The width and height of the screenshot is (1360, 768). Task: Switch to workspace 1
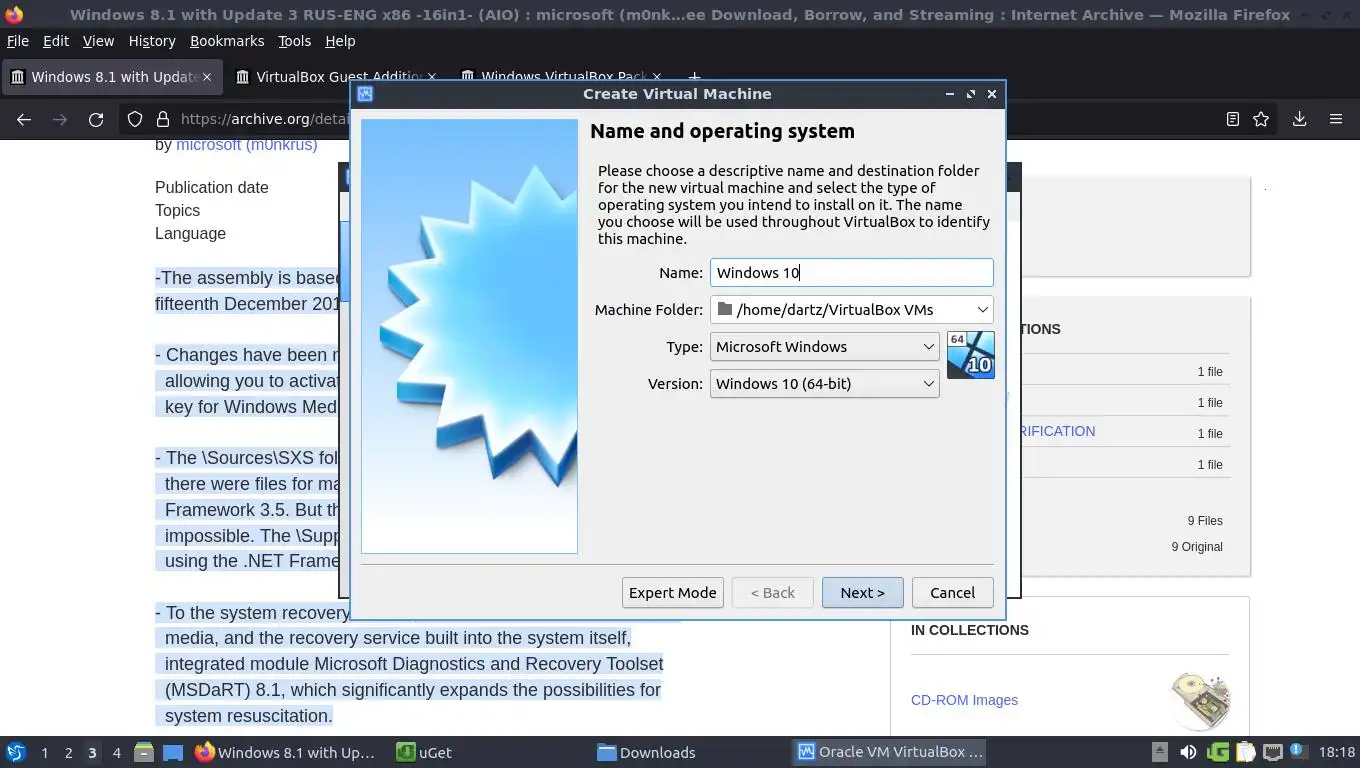coord(44,752)
